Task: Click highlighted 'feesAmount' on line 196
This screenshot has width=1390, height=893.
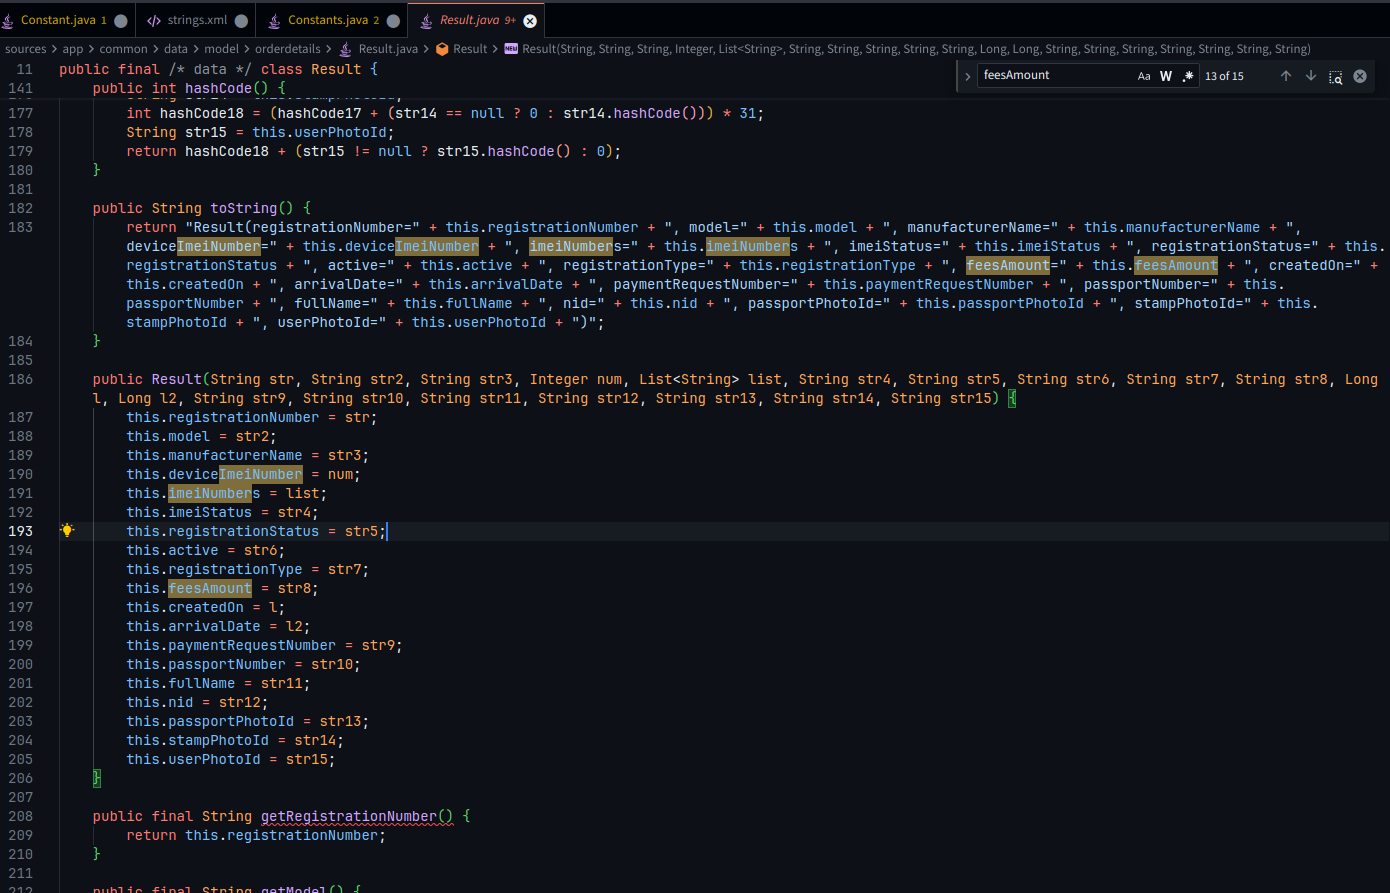Action: 210,588
